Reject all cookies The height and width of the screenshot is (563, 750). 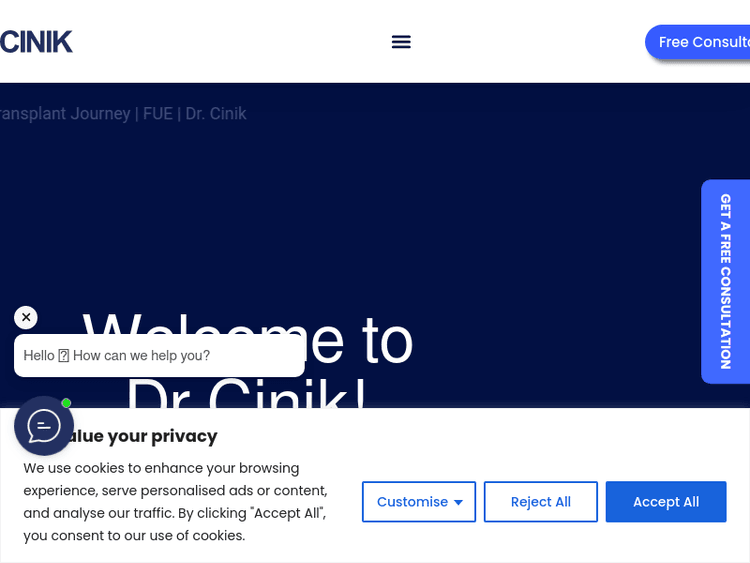540,502
